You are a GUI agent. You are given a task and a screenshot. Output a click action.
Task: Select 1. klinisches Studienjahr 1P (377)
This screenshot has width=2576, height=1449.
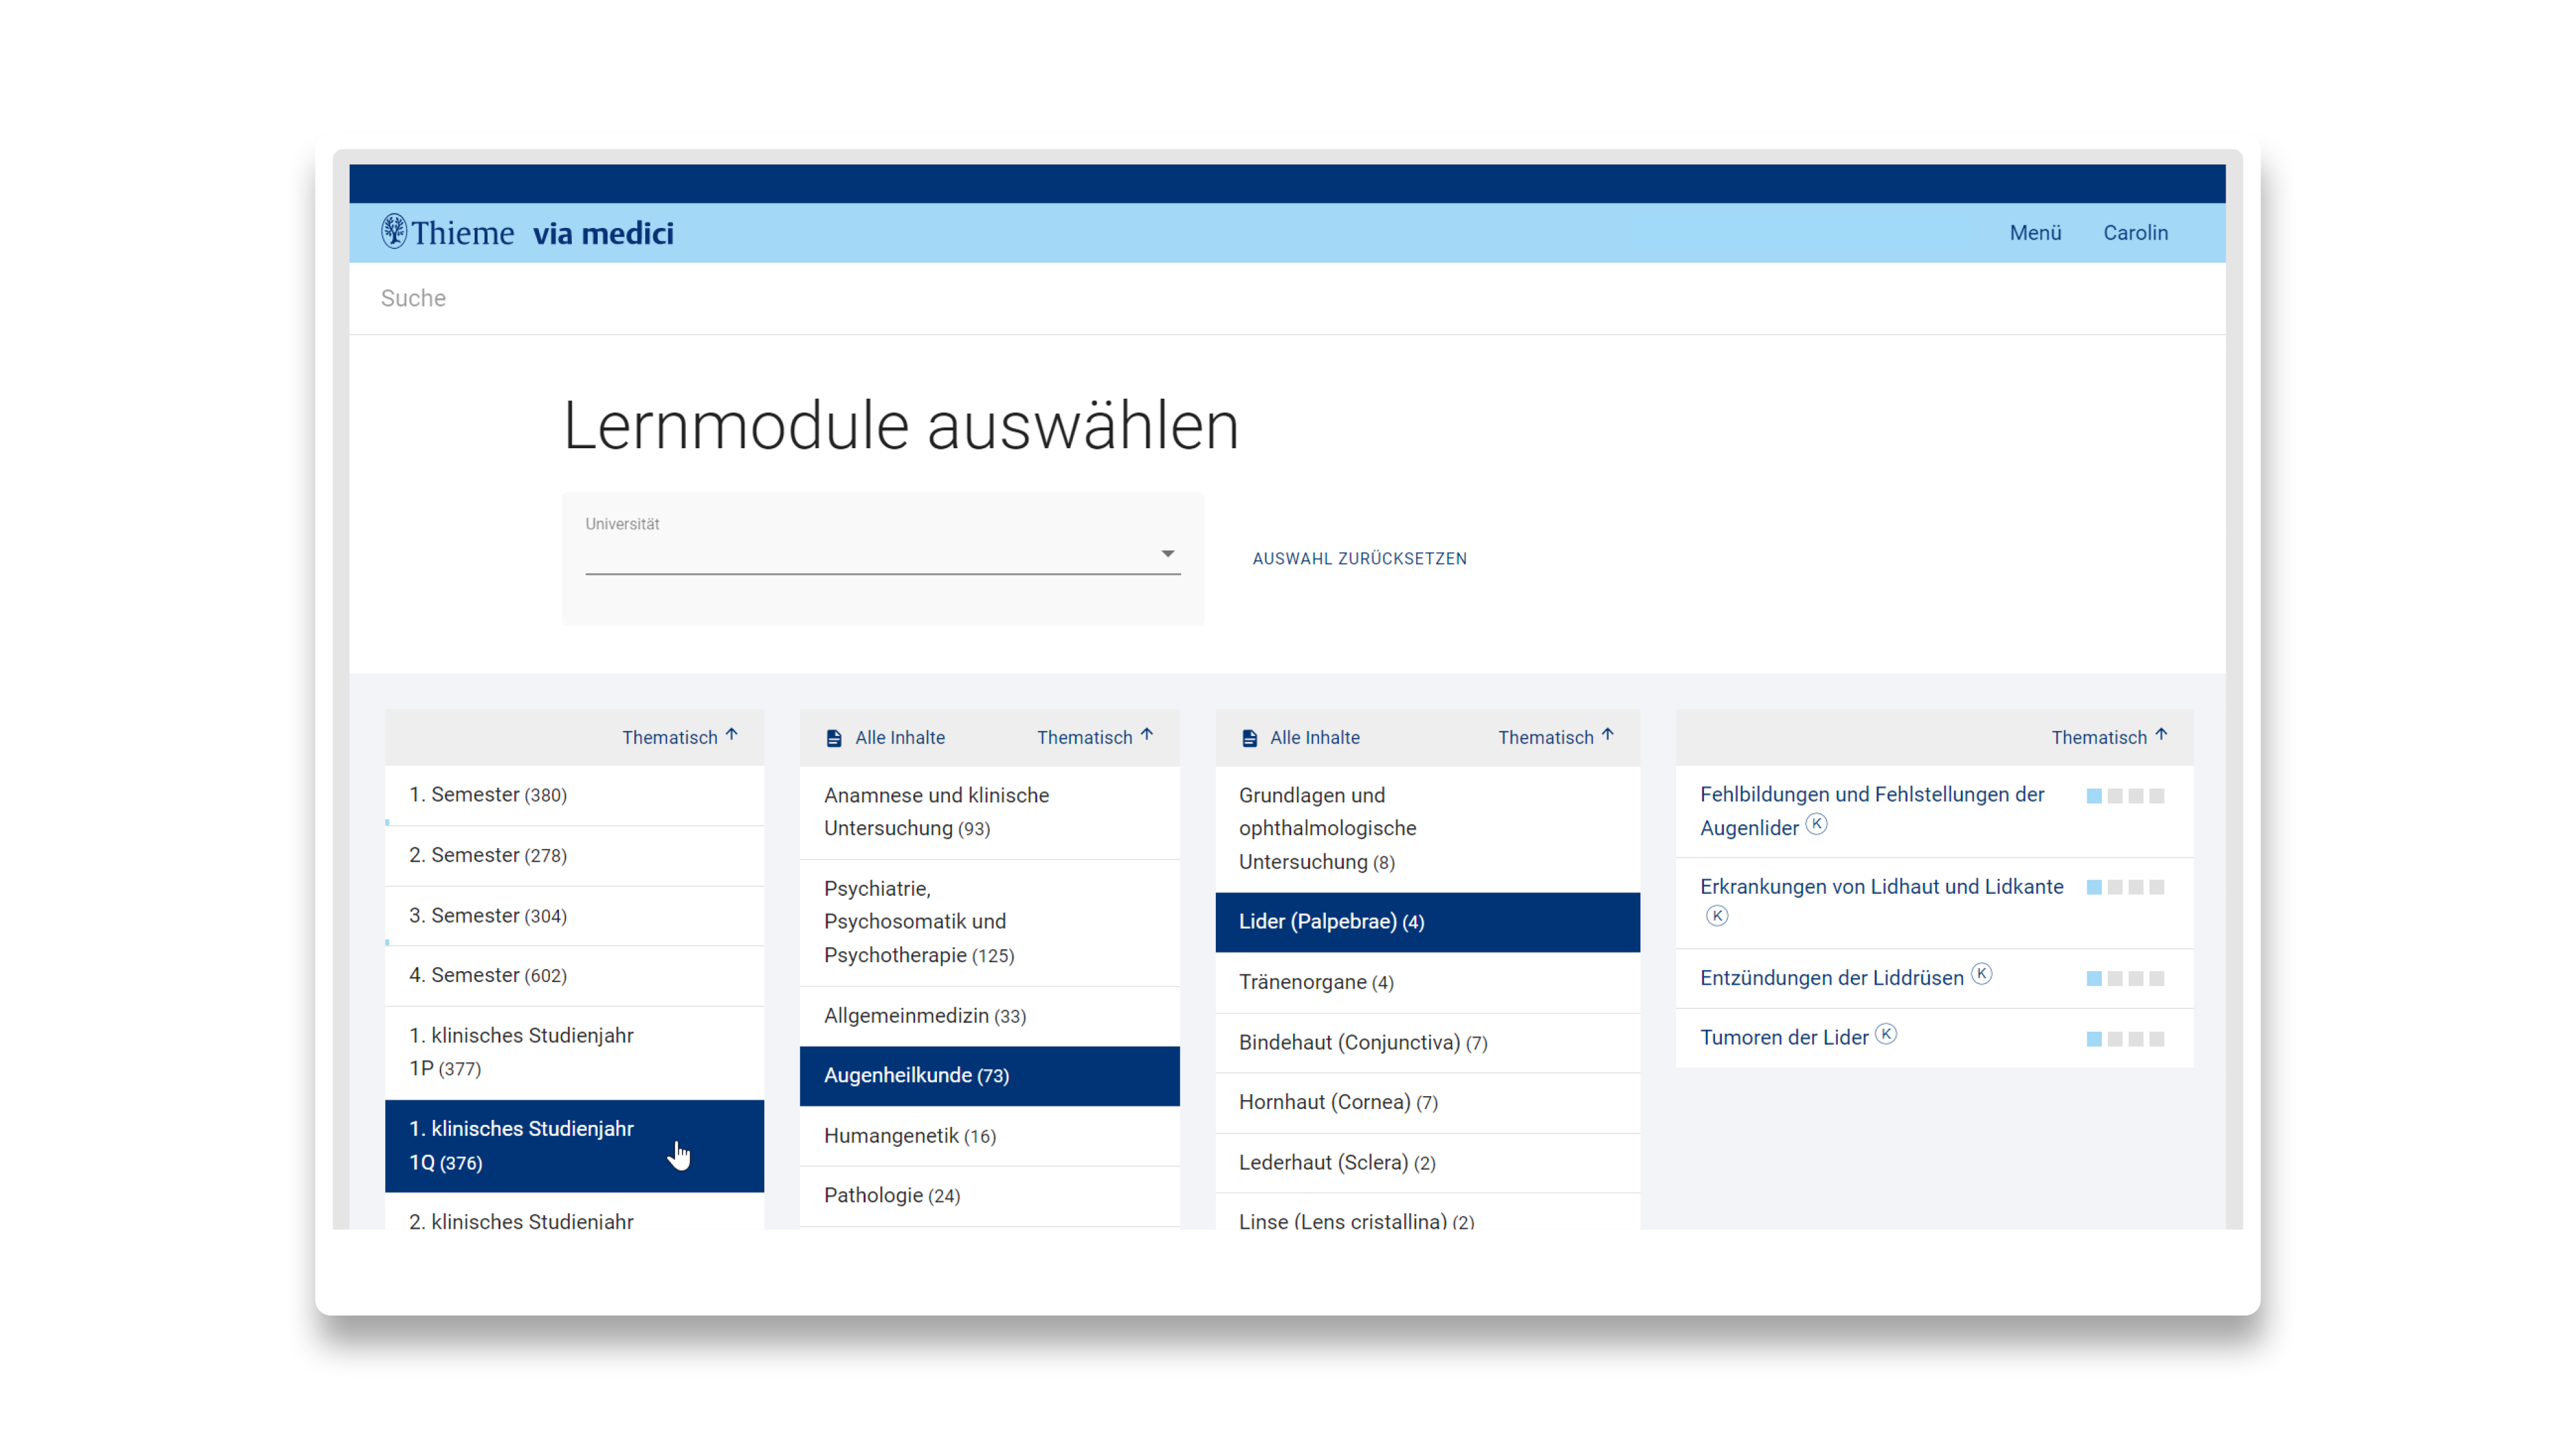pos(574,1053)
